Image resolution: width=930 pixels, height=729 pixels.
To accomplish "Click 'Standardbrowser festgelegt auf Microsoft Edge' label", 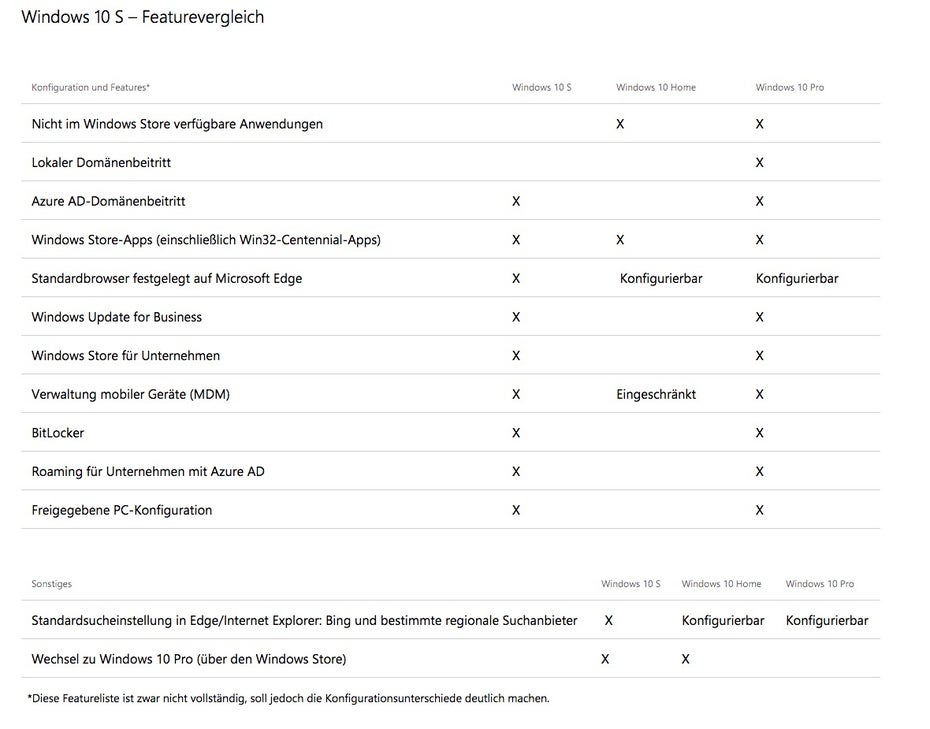I will click(167, 278).
